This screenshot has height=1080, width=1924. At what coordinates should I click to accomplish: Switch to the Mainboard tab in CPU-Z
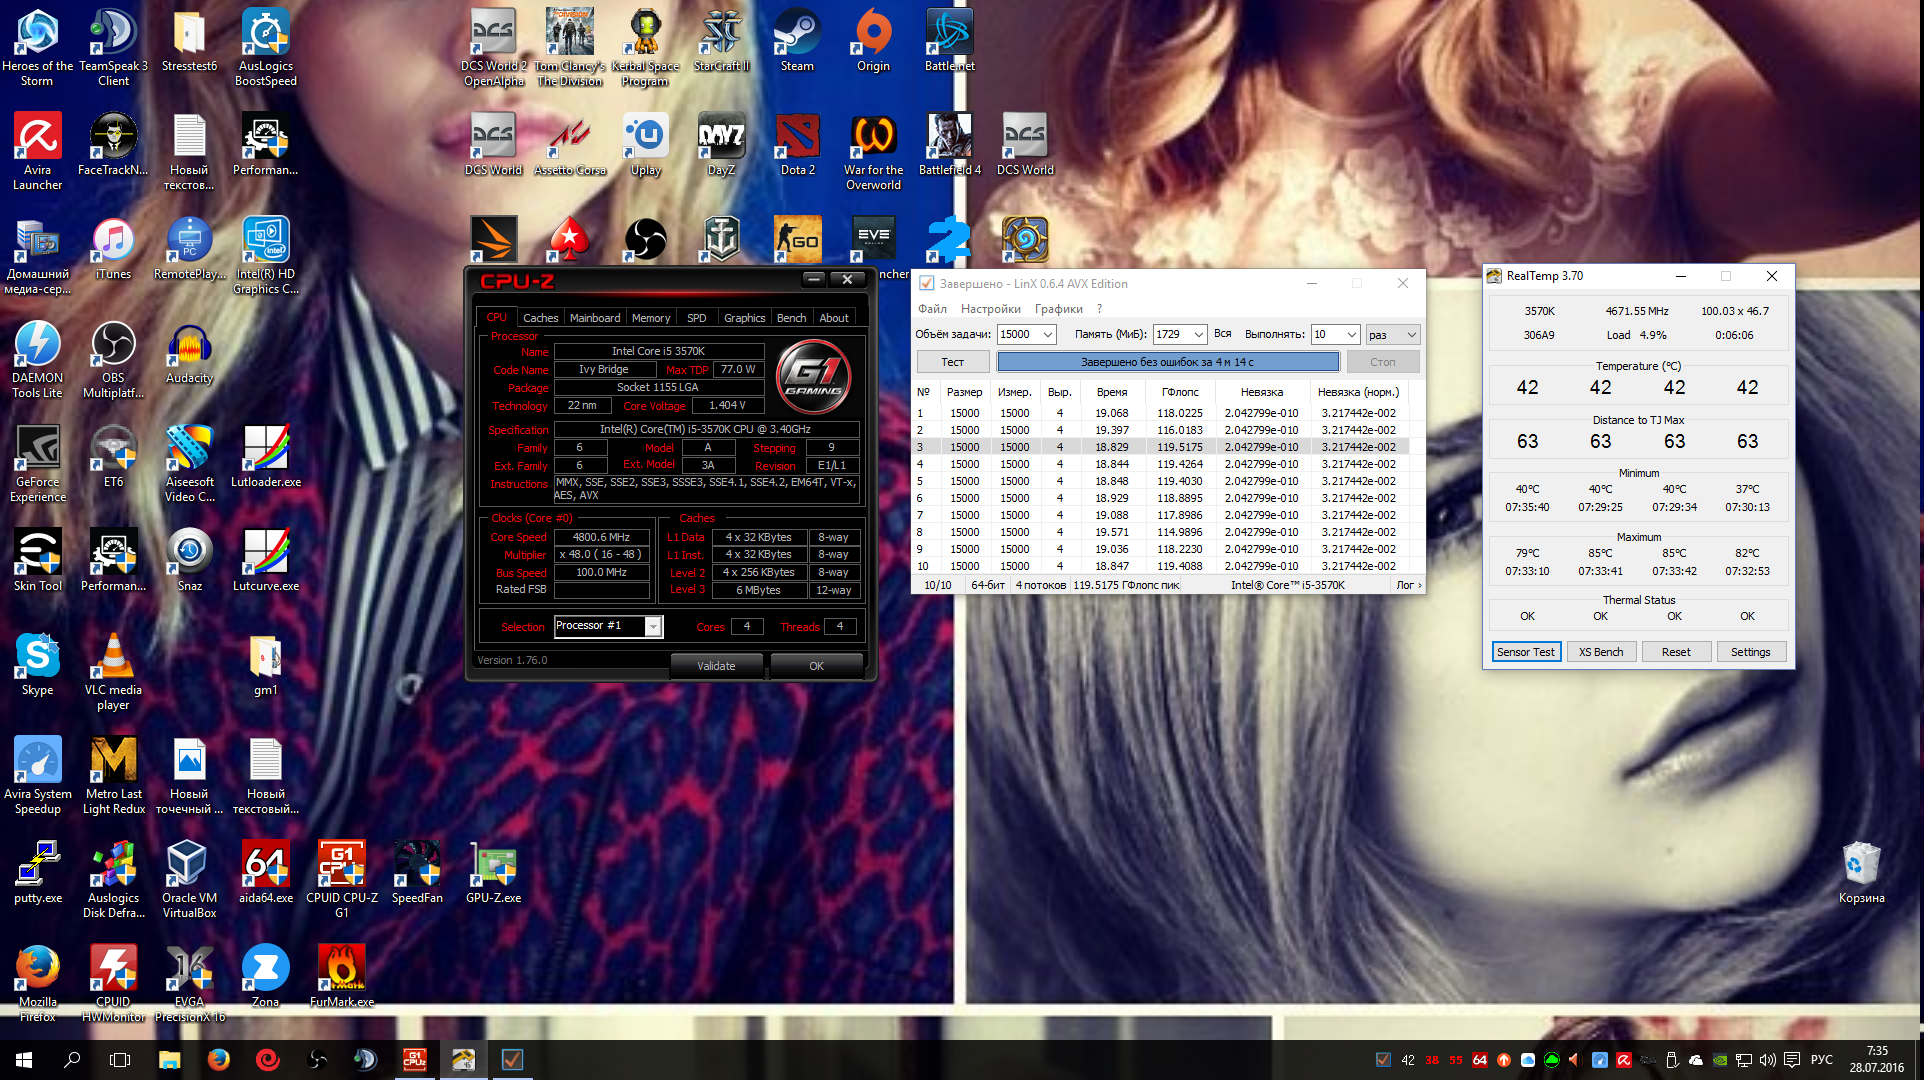coord(595,318)
